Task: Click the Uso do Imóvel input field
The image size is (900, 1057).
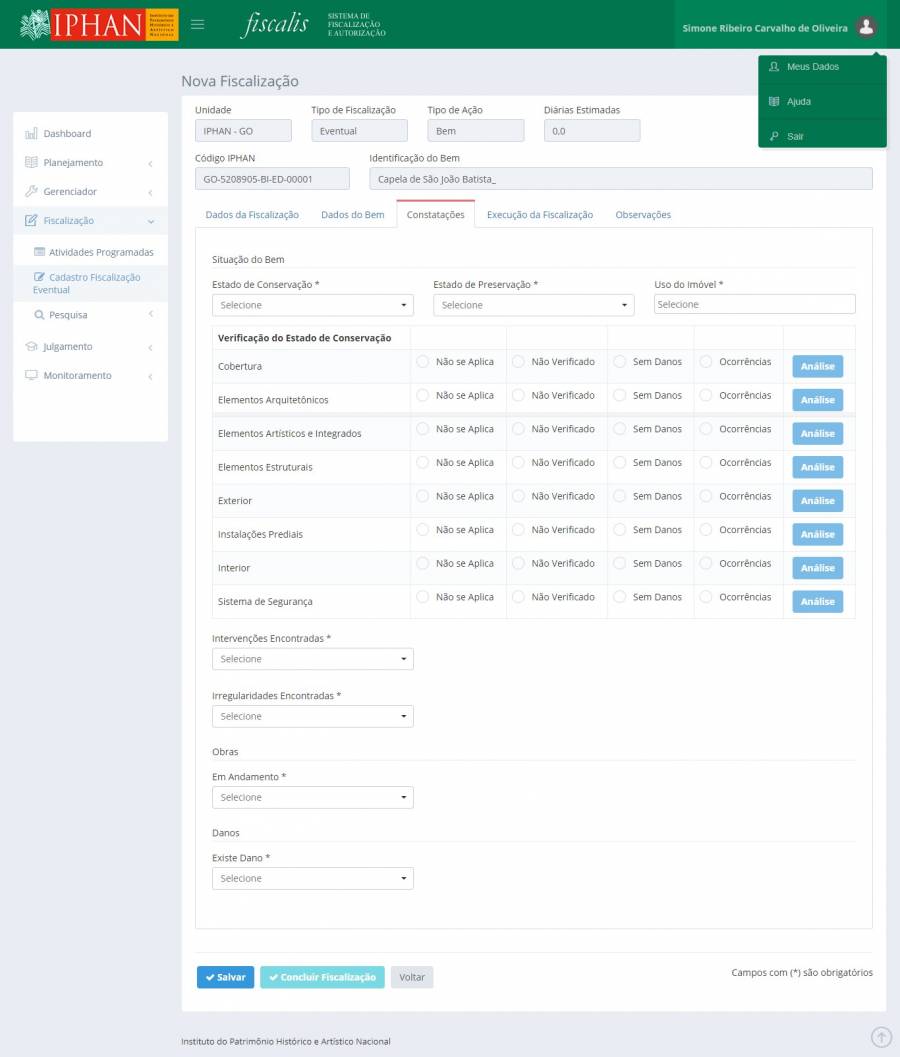Action: [754, 304]
